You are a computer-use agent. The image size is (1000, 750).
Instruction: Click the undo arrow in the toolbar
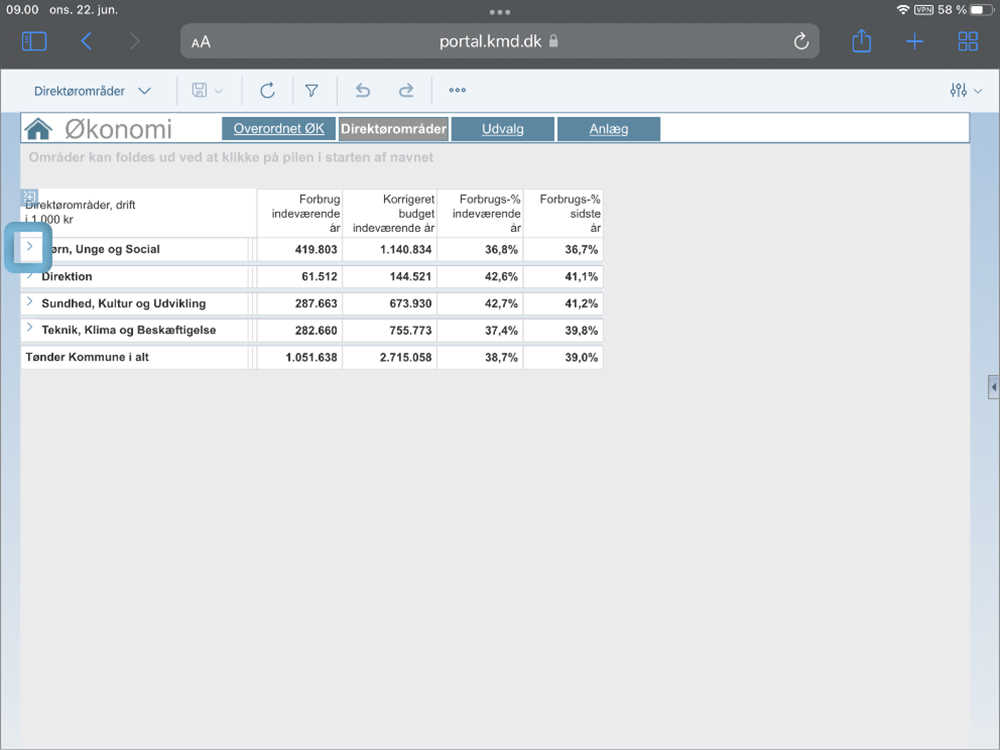pyautogui.click(x=363, y=91)
